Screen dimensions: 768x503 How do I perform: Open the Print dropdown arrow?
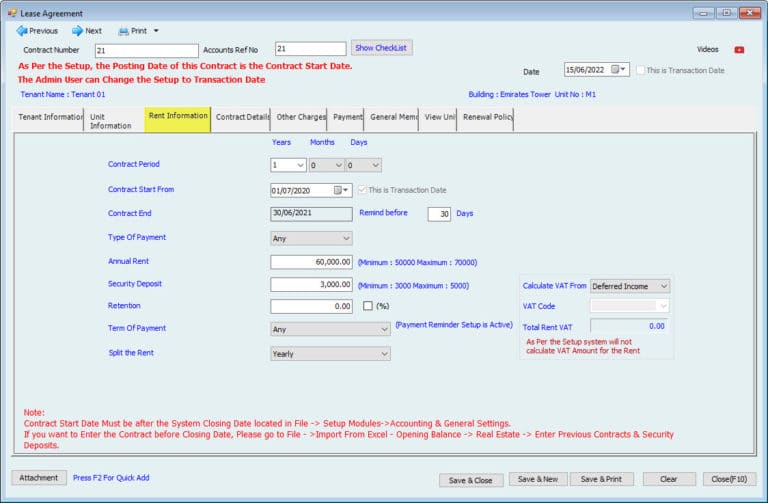click(x=156, y=31)
